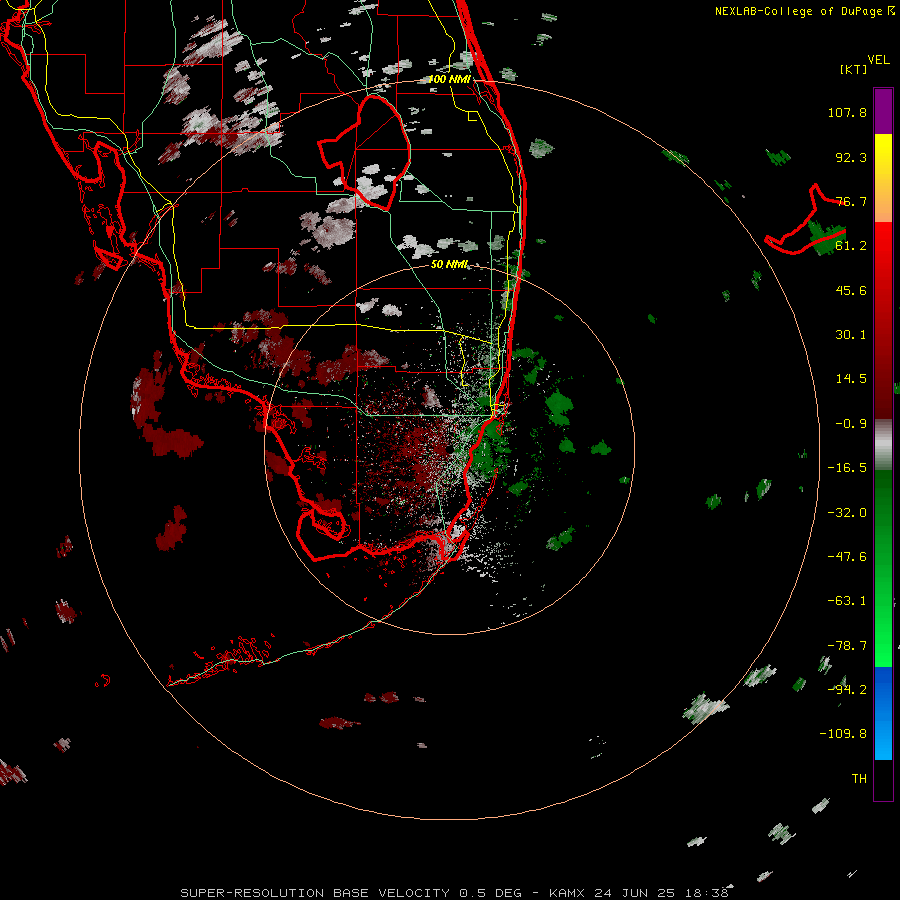The width and height of the screenshot is (900, 900).
Task: Select the 14.5 velocity scale value
Action: (x=851, y=379)
